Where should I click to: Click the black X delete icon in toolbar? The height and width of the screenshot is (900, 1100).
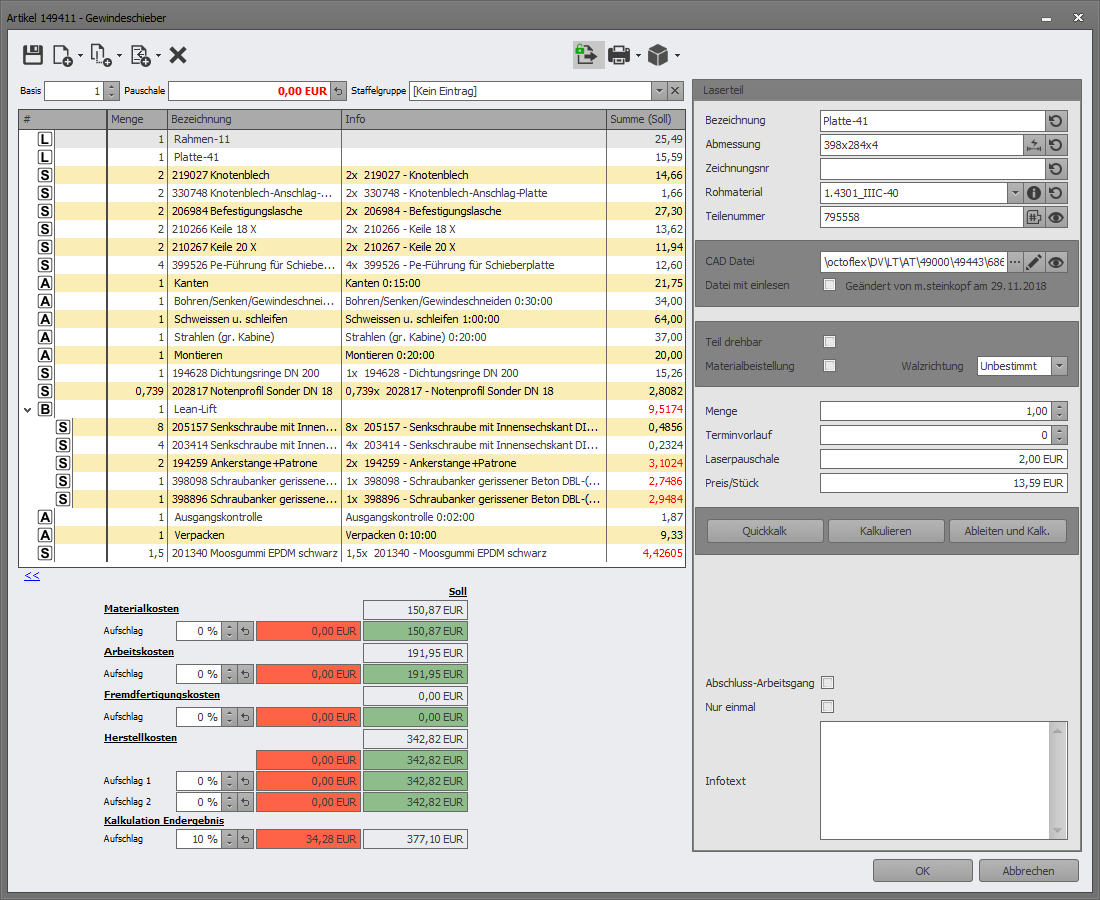pyautogui.click(x=178, y=55)
